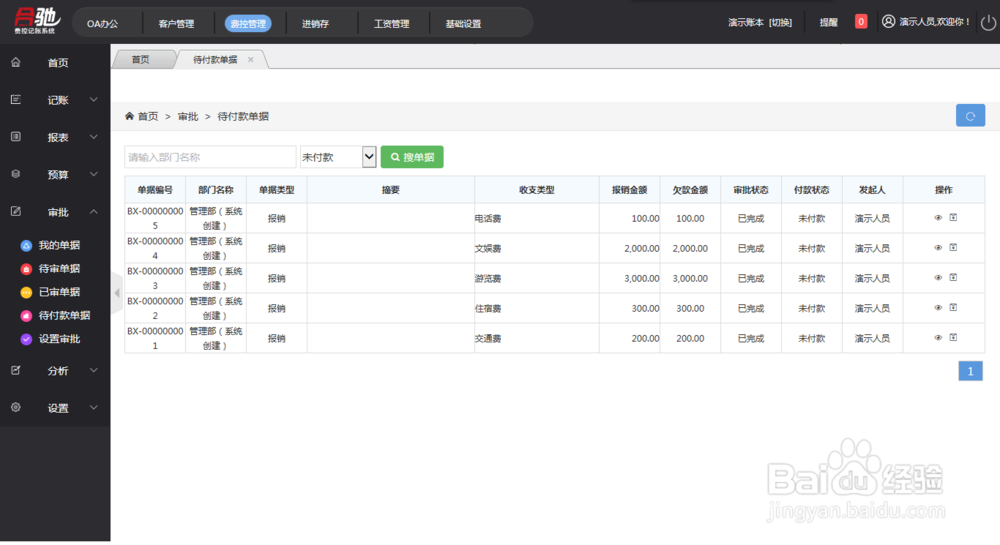Click the payment icon for BX-000000005
The height and width of the screenshot is (545, 1000).
tap(953, 217)
